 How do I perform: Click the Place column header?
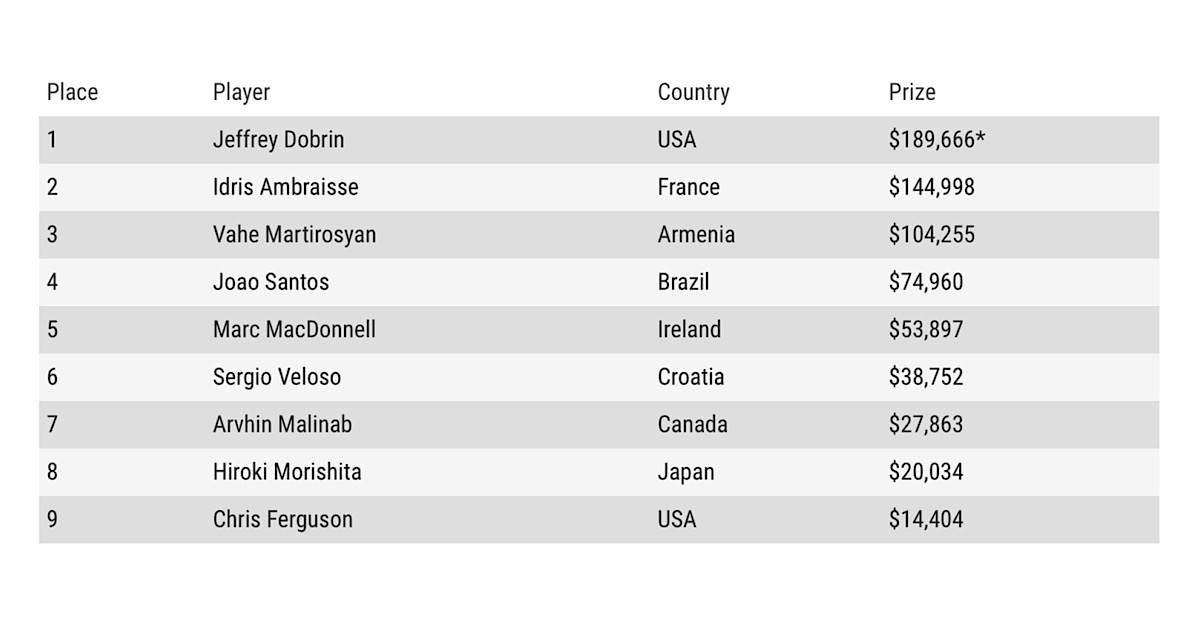(72, 92)
